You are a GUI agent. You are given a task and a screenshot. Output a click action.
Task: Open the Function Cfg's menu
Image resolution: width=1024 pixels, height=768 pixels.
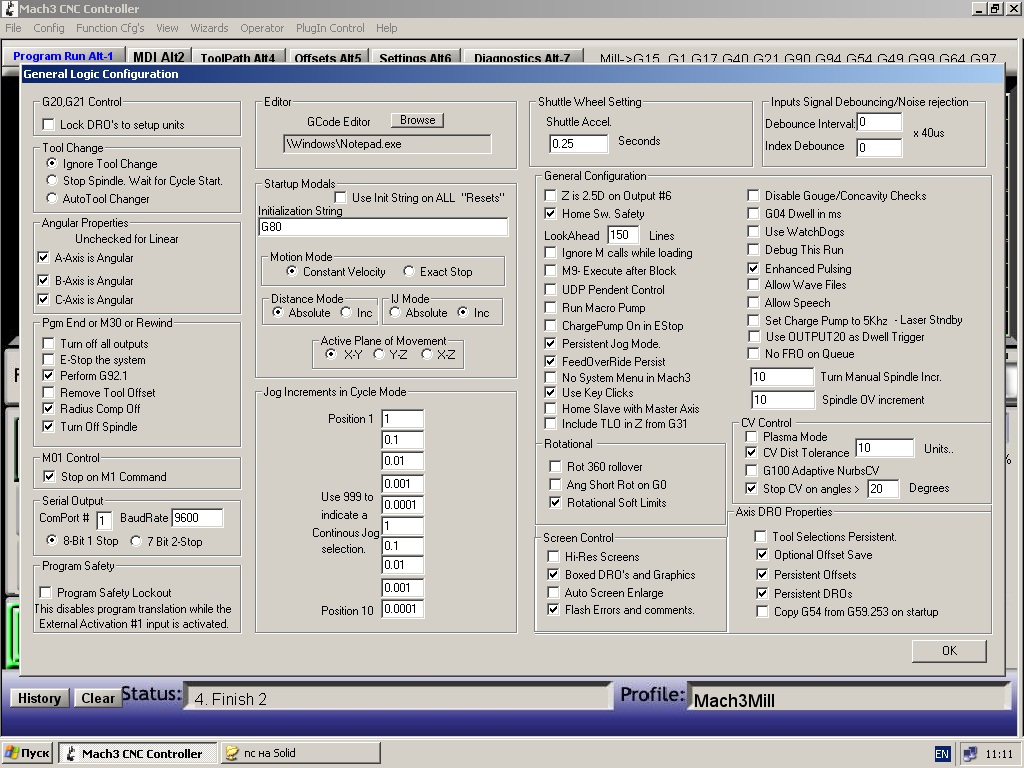(110, 28)
